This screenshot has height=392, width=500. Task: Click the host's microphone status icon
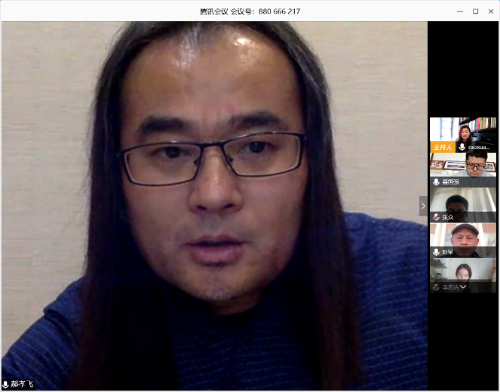(462, 147)
